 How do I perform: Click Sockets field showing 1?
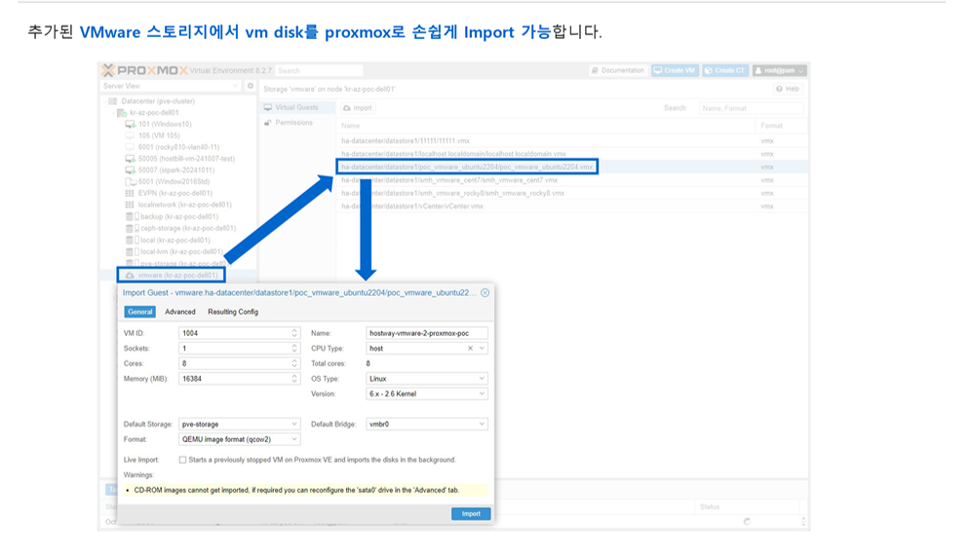point(234,348)
